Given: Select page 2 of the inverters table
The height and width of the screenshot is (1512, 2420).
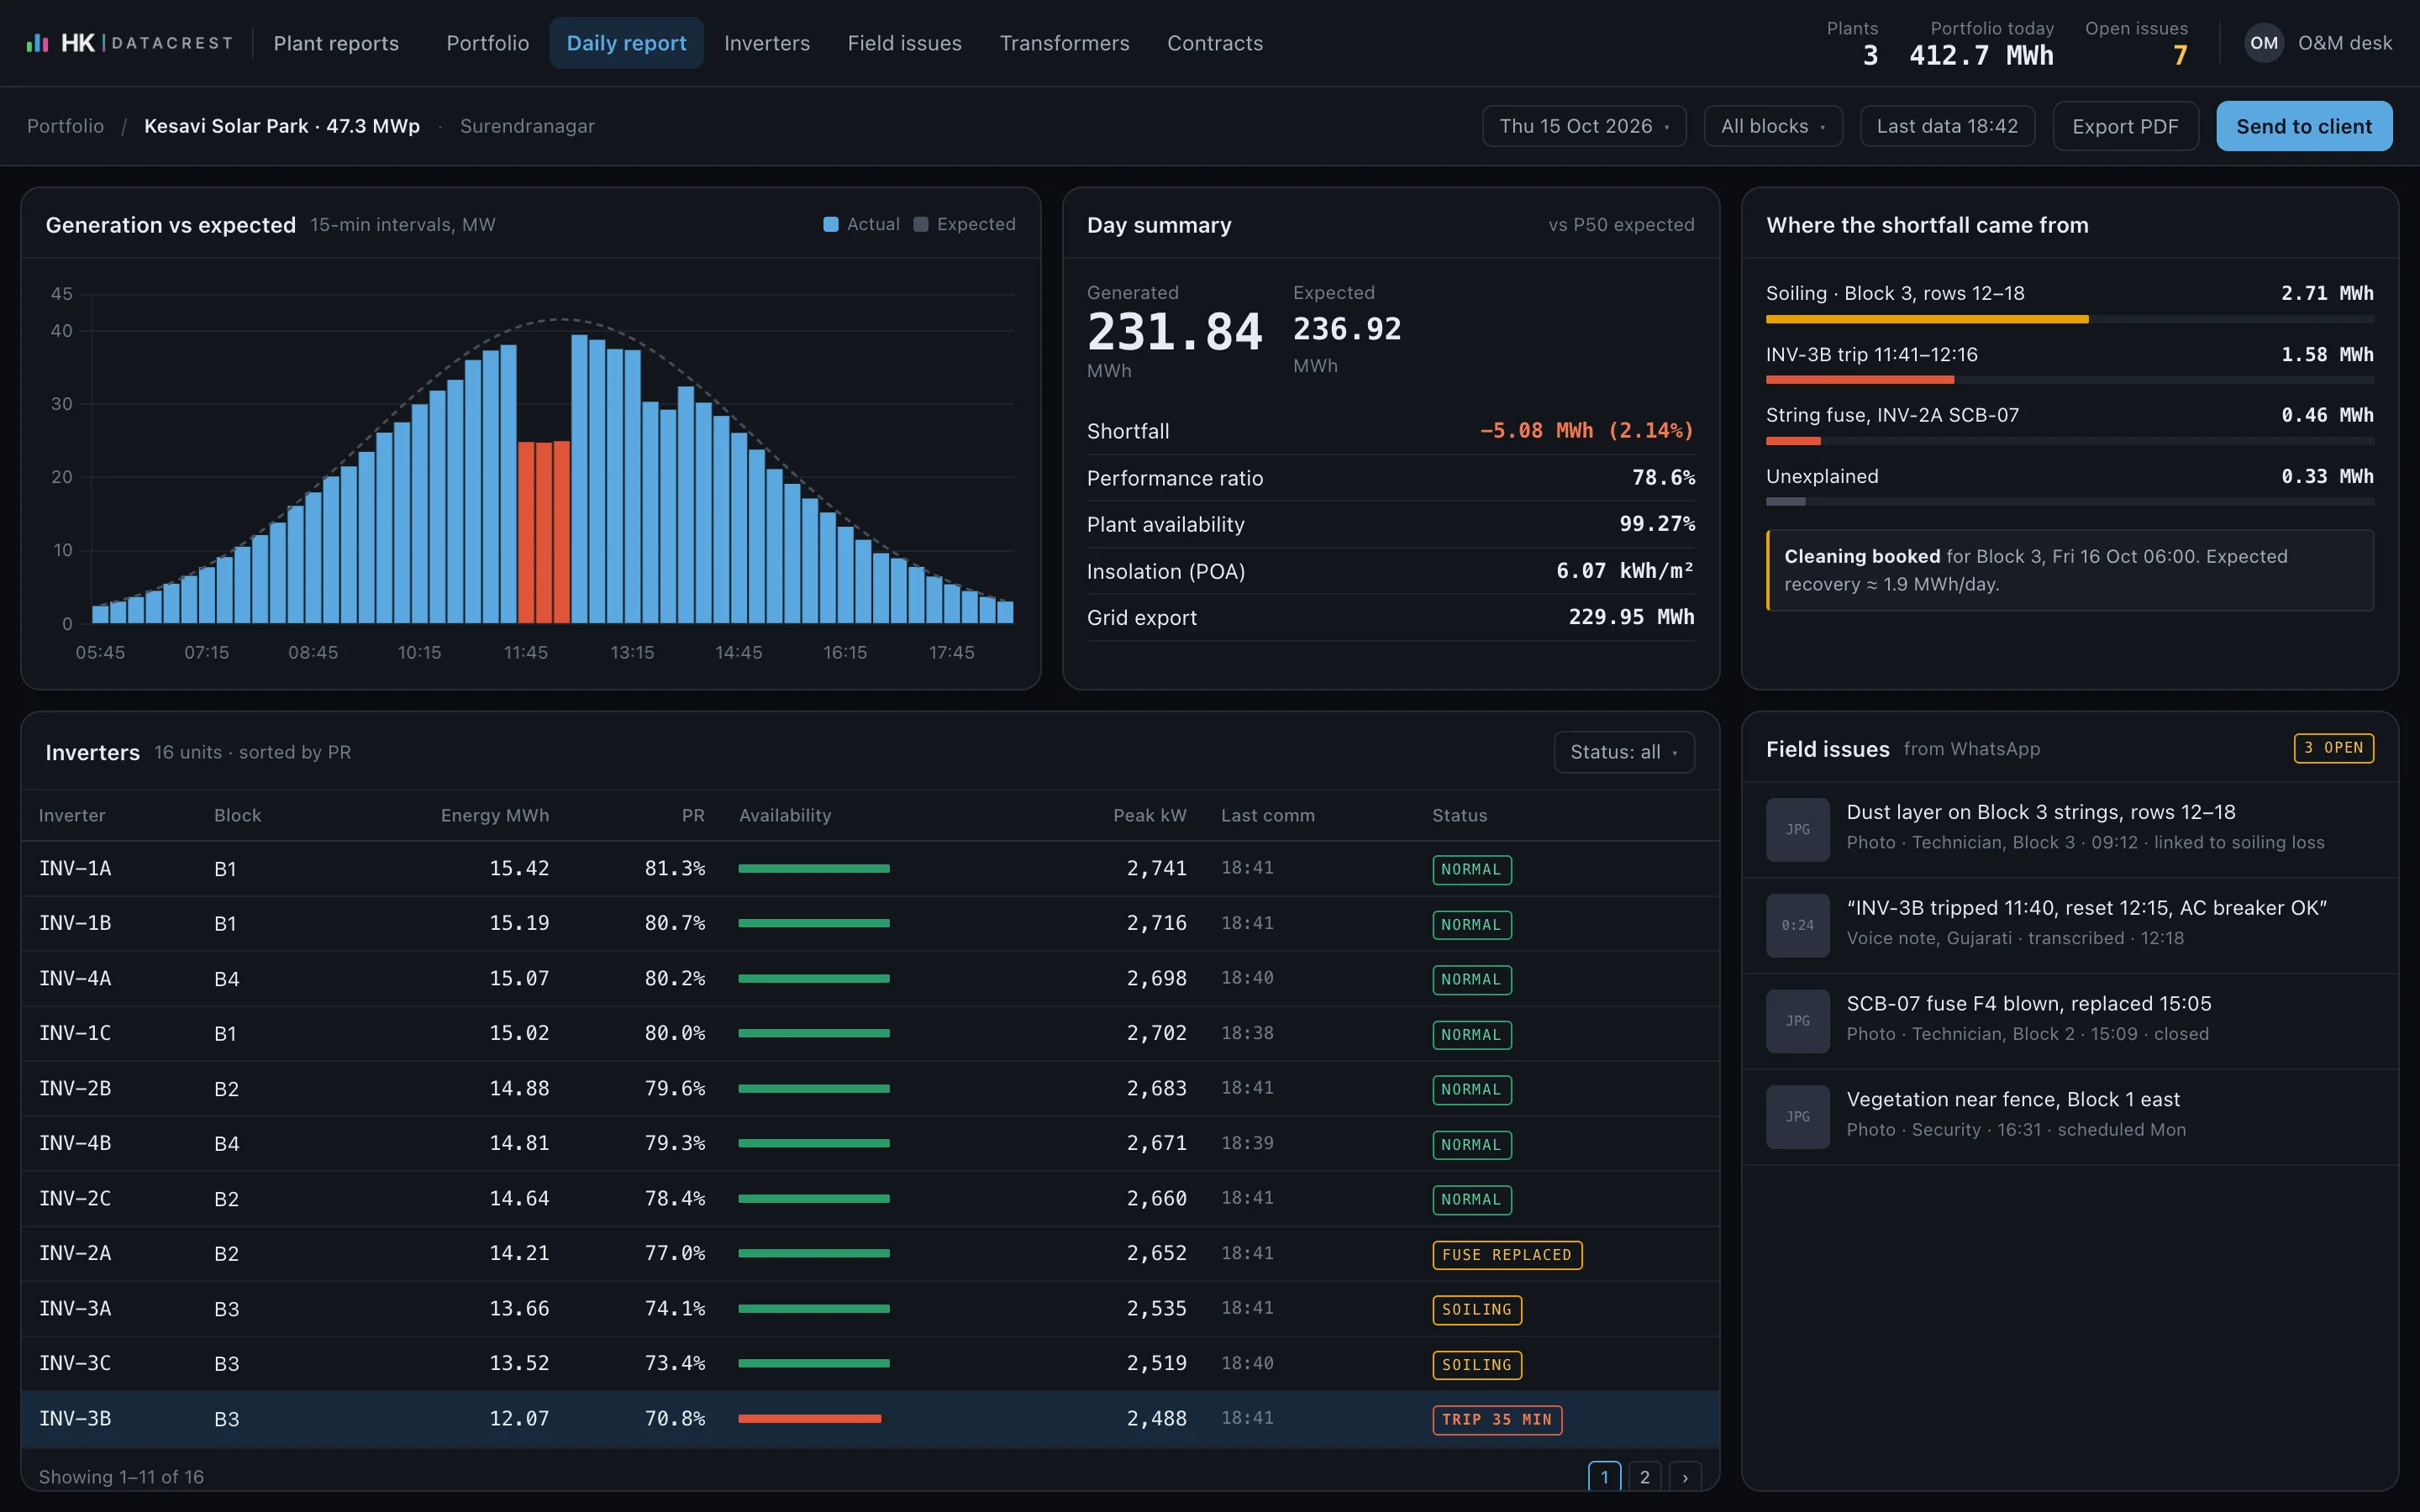Looking at the screenshot, I should coord(1645,1477).
